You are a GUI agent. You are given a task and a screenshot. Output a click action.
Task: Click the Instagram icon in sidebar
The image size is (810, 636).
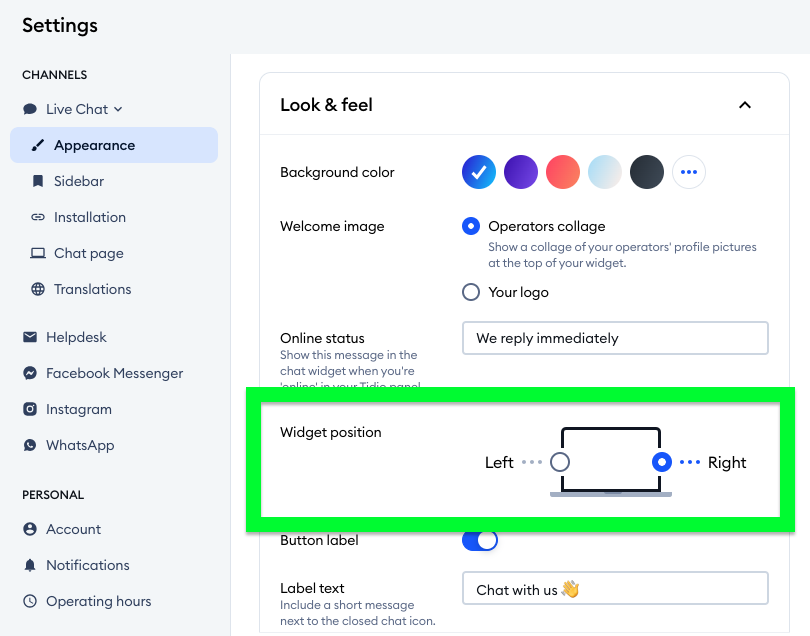(30, 409)
